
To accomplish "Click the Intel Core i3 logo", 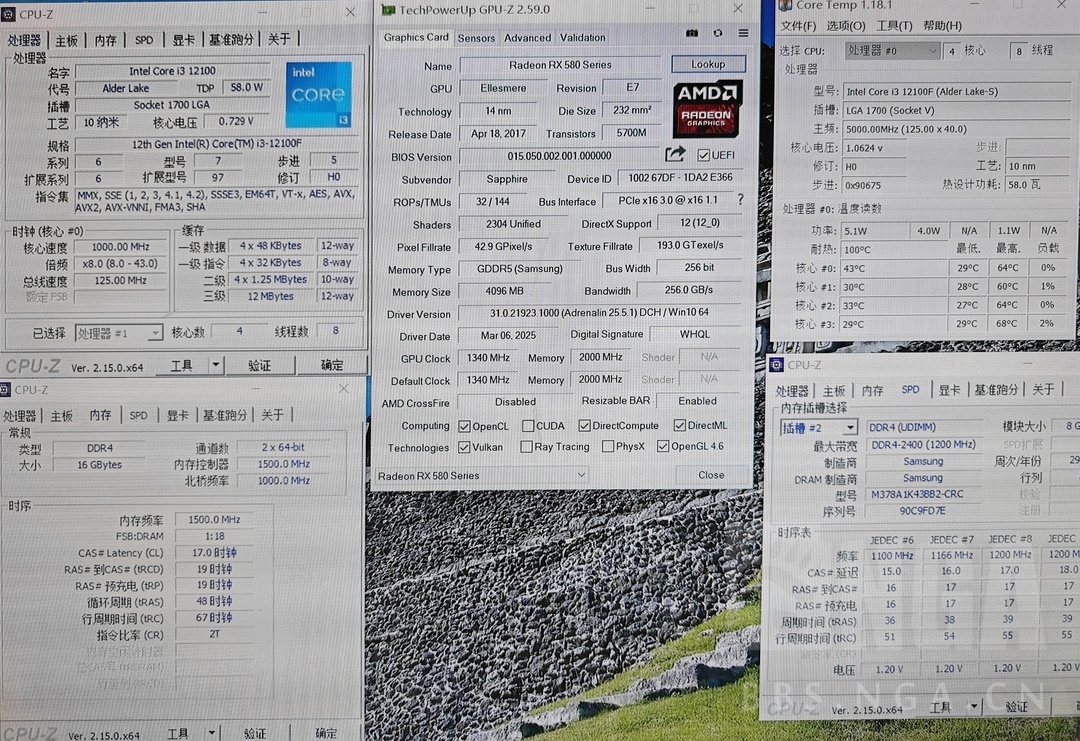I will [318, 95].
